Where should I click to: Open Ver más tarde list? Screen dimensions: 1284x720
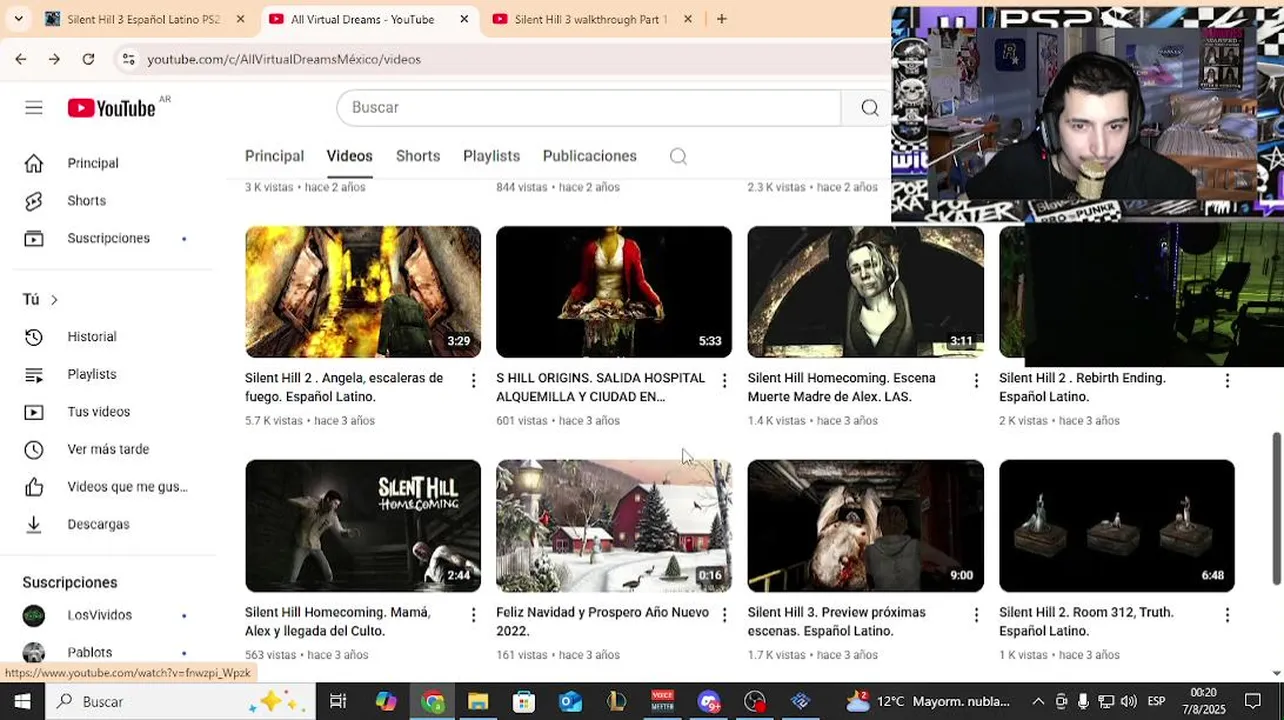(108, 449)
